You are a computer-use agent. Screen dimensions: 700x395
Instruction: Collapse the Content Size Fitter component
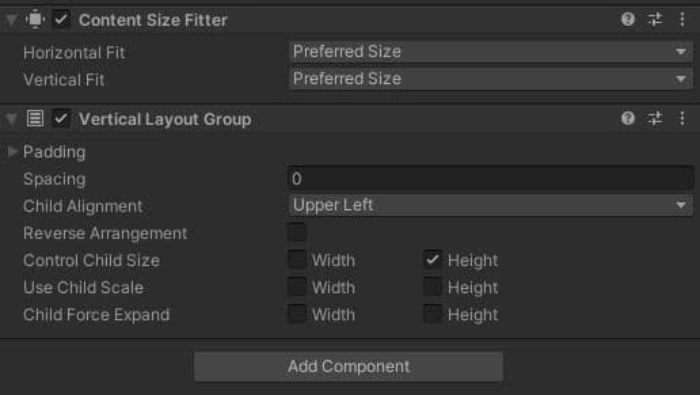[12, 20]
